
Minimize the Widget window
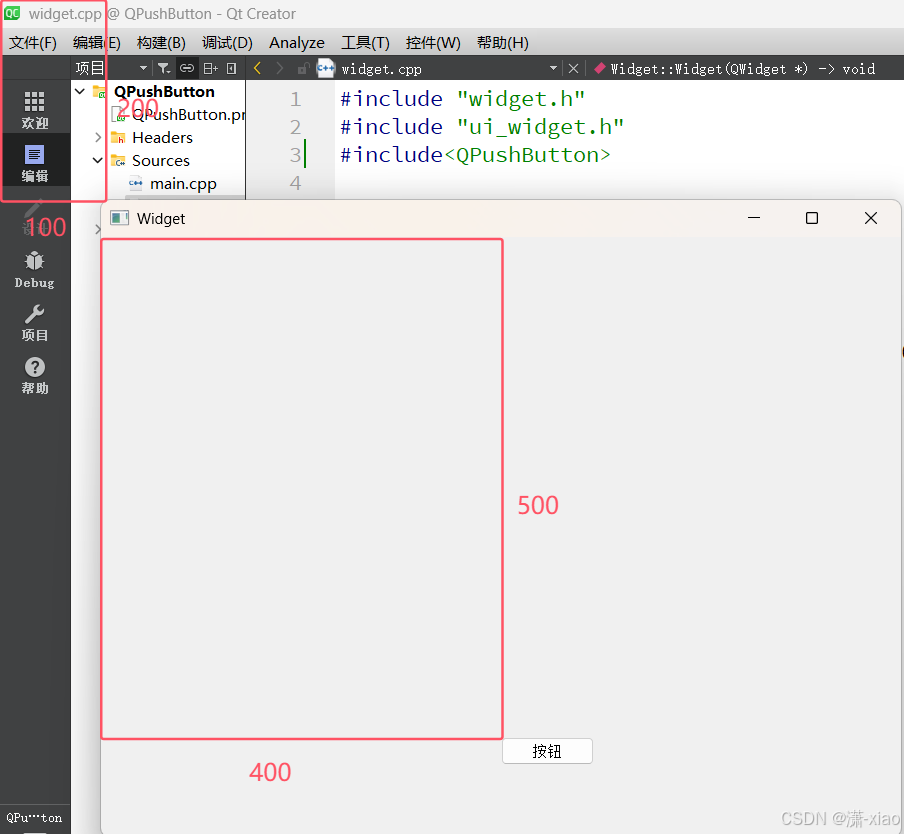(x=754, y=218)
